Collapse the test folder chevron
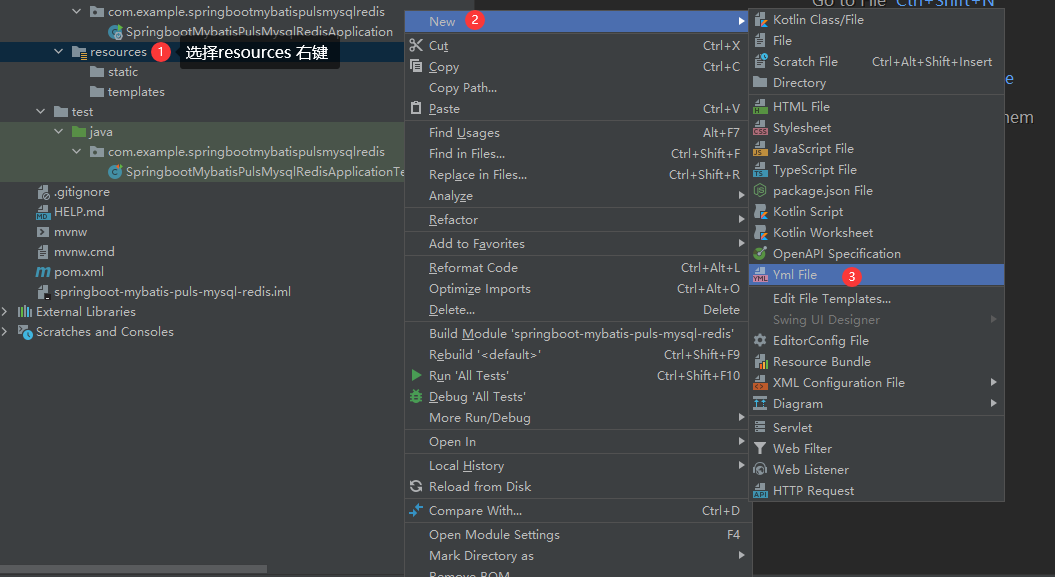Viewport: 1055px width, 577px height. point(40,111)
